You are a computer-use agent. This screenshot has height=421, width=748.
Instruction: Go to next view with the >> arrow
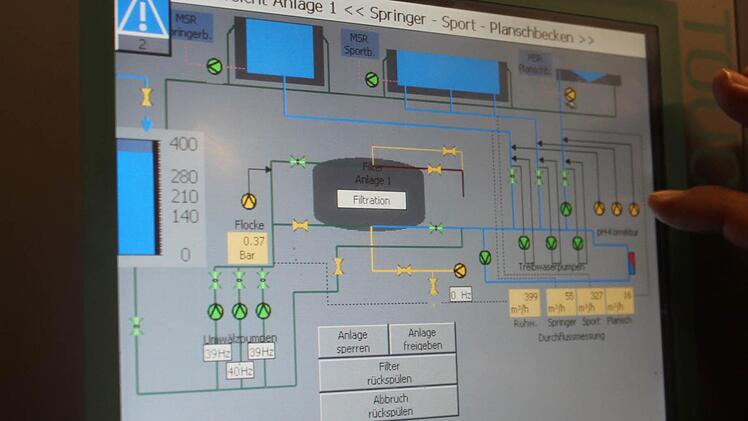[585, 38]
